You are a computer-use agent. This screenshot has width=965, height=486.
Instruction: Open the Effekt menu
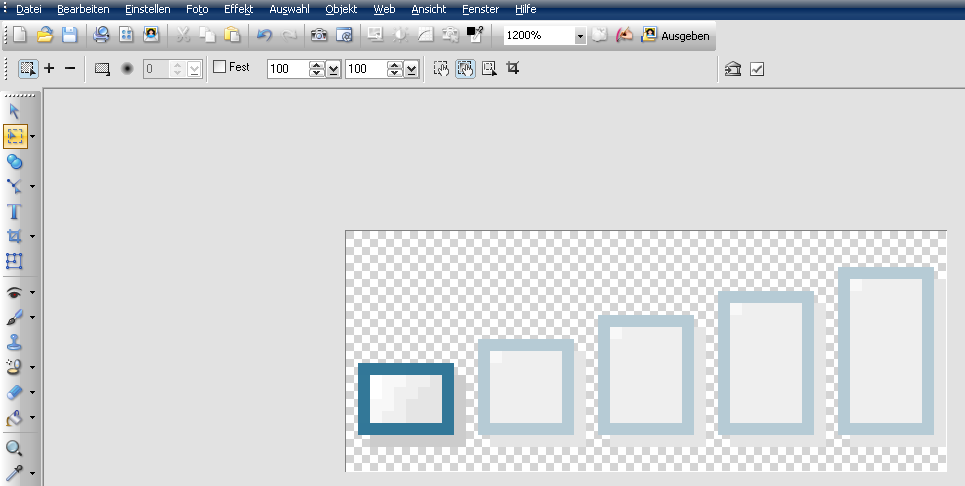coord(238,9)
